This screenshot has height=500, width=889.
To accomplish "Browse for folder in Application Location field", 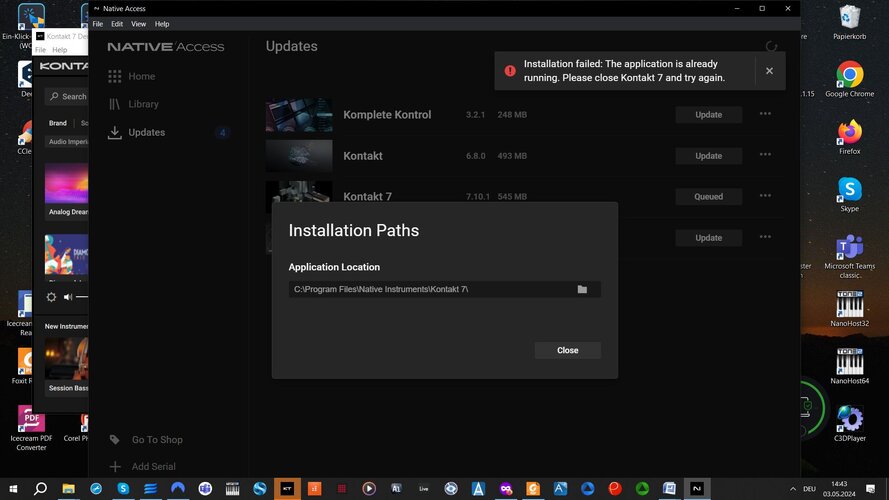I will pos(582,289).
